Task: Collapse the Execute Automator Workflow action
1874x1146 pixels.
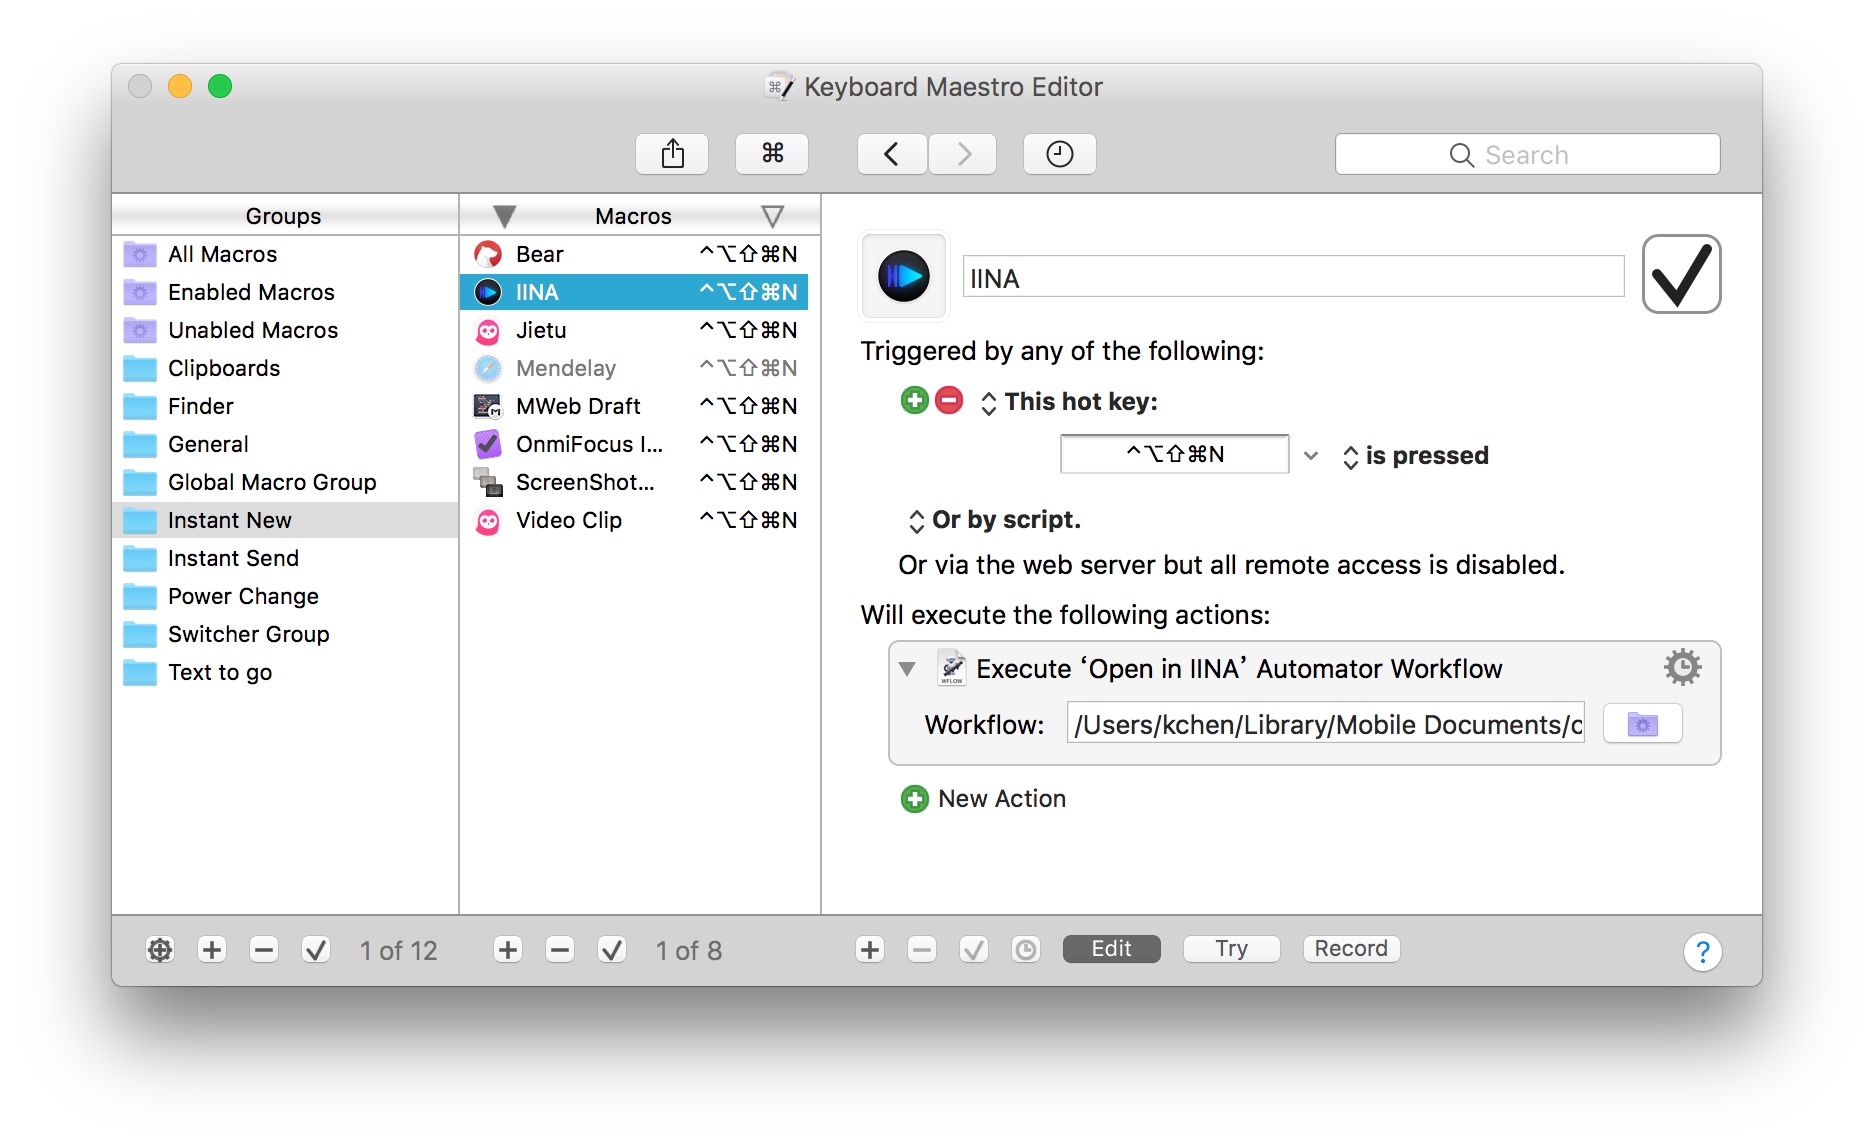Action: coord(908,669)
